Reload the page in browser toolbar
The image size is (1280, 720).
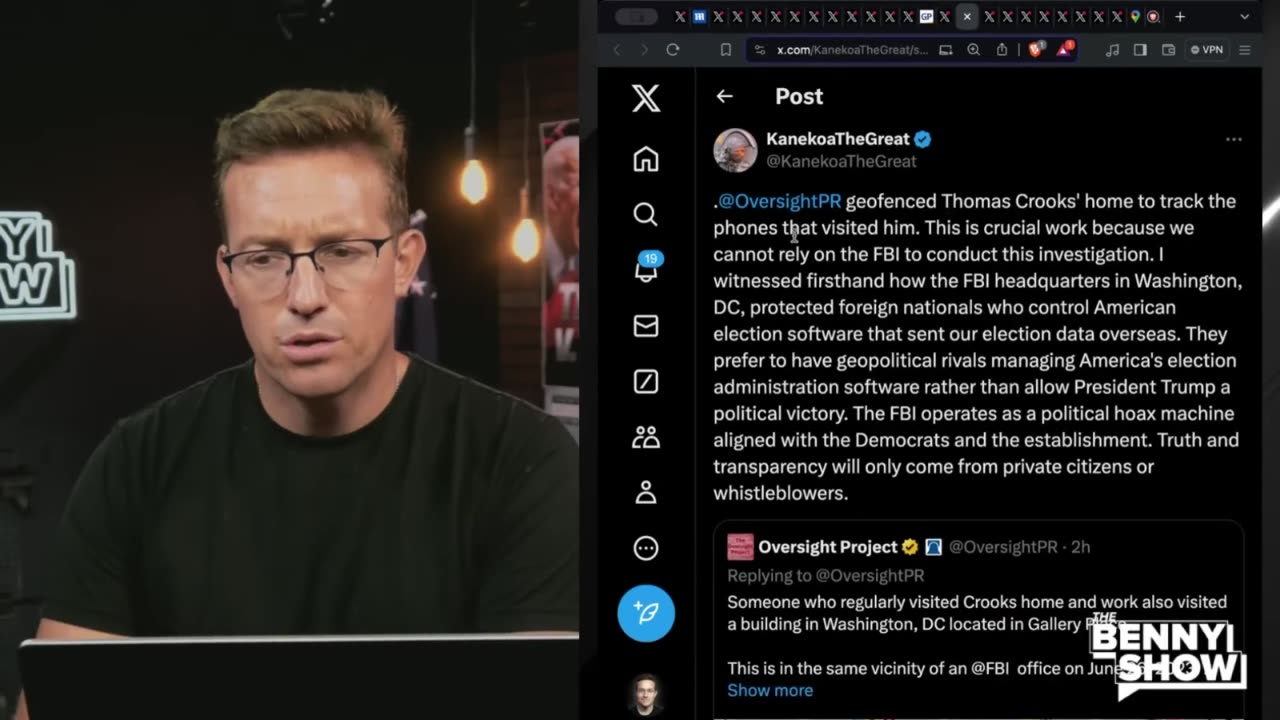point(673,49)
